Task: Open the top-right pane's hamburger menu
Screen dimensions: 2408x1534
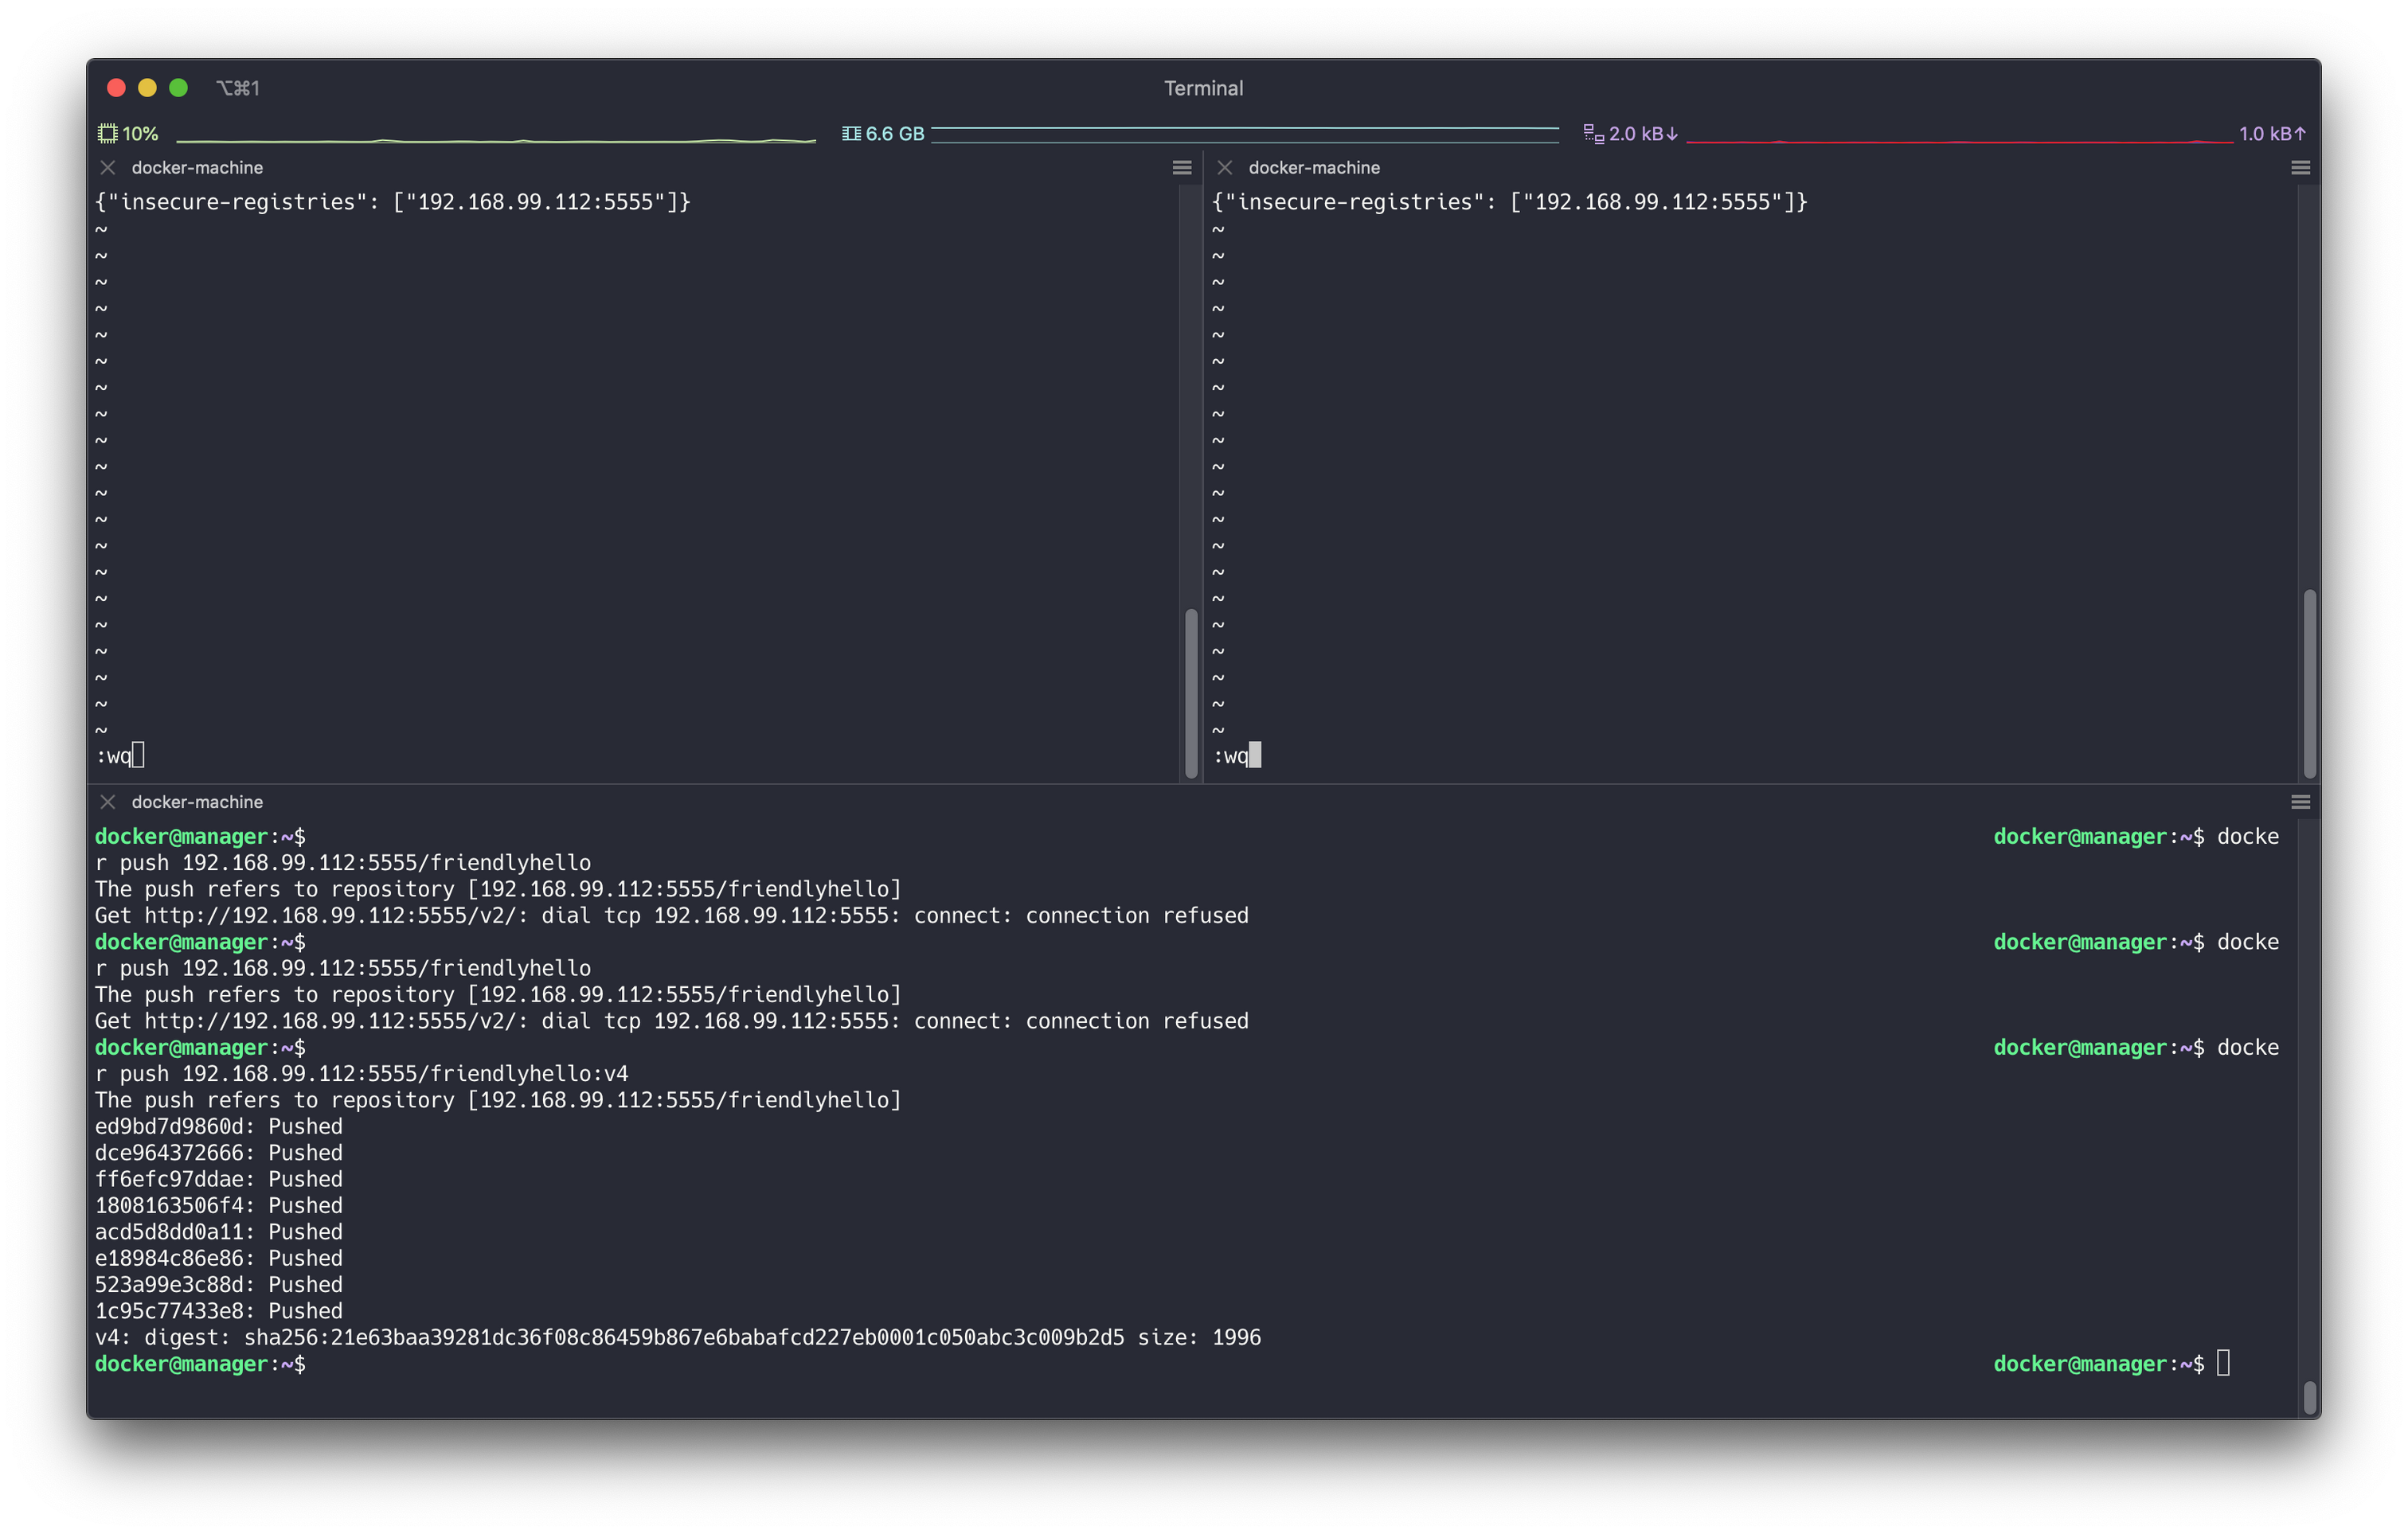Action: [x=2300, y=167]
